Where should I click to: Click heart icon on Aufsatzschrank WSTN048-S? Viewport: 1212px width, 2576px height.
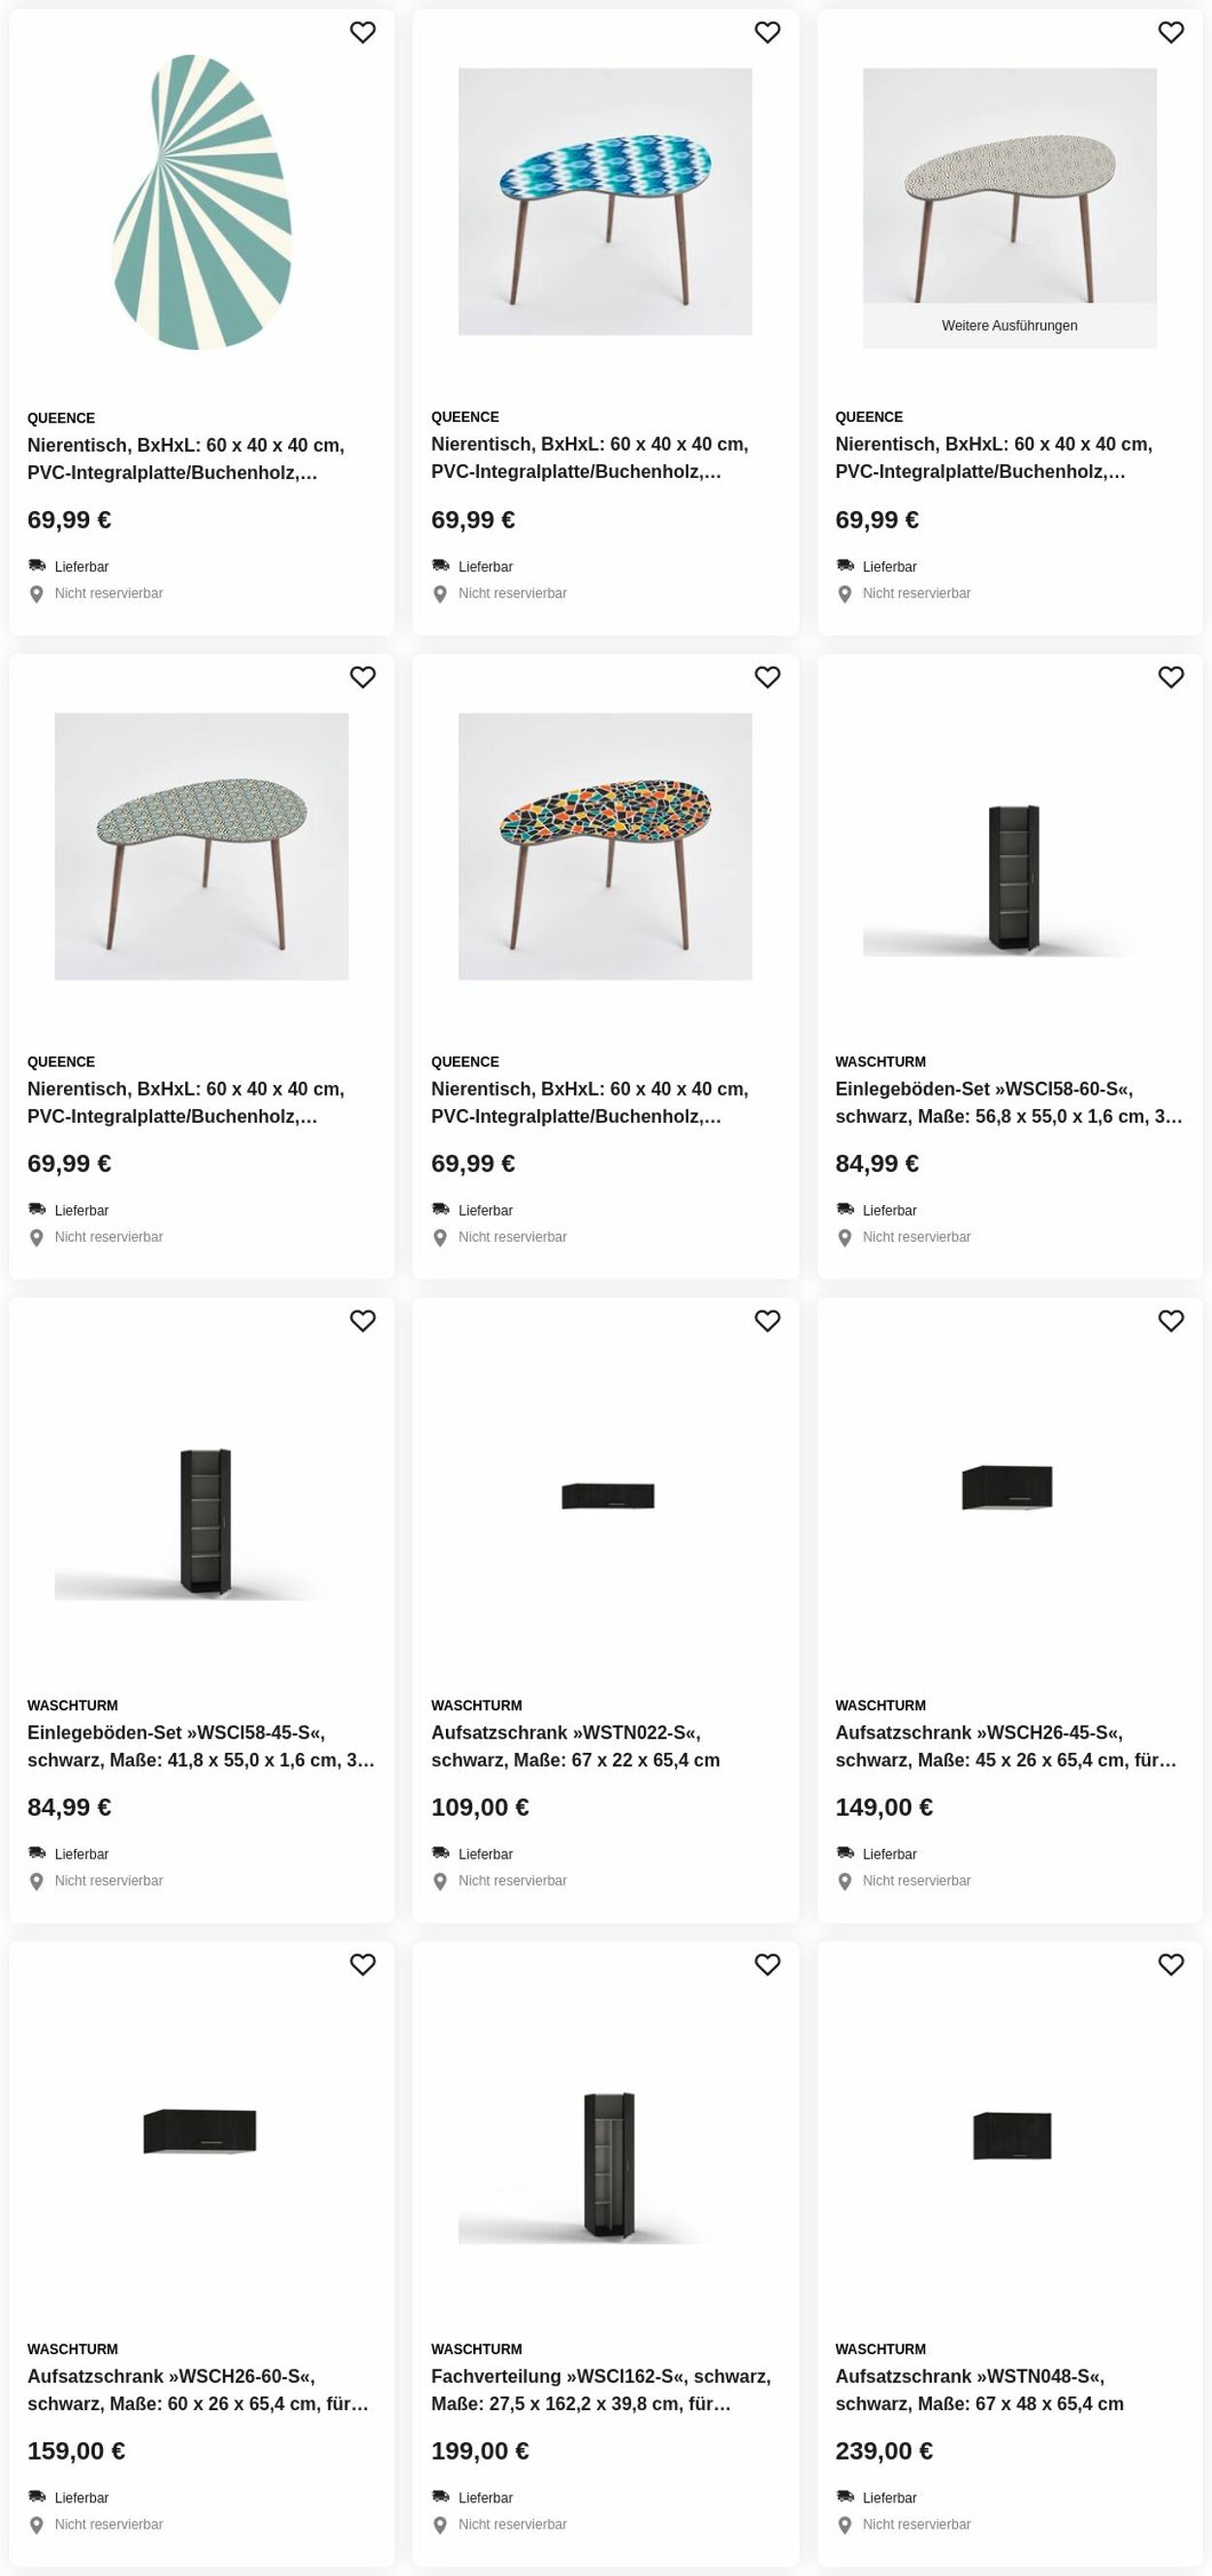pos(1171,1965)
